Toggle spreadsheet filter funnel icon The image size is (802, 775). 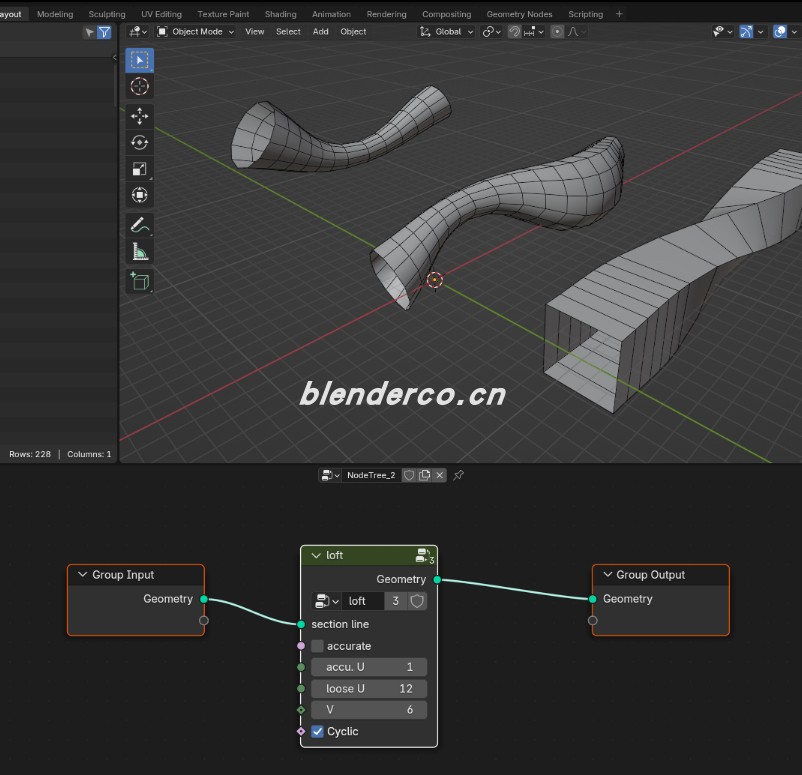coord(104,33)
